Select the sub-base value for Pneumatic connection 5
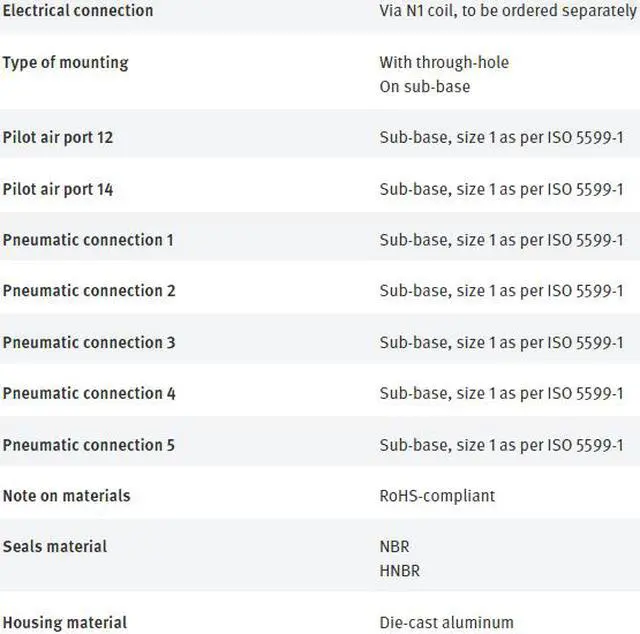 501,445
